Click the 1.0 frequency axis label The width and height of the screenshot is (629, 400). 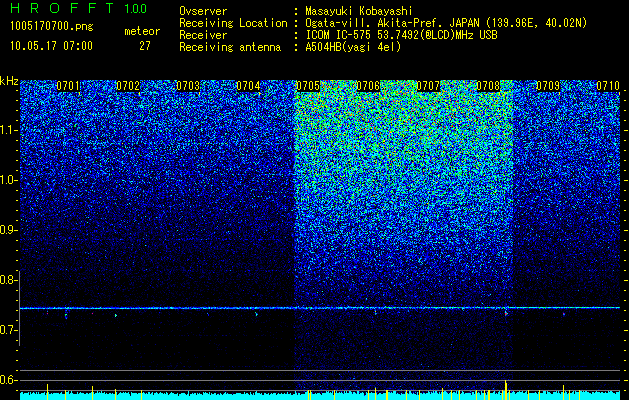8,180
